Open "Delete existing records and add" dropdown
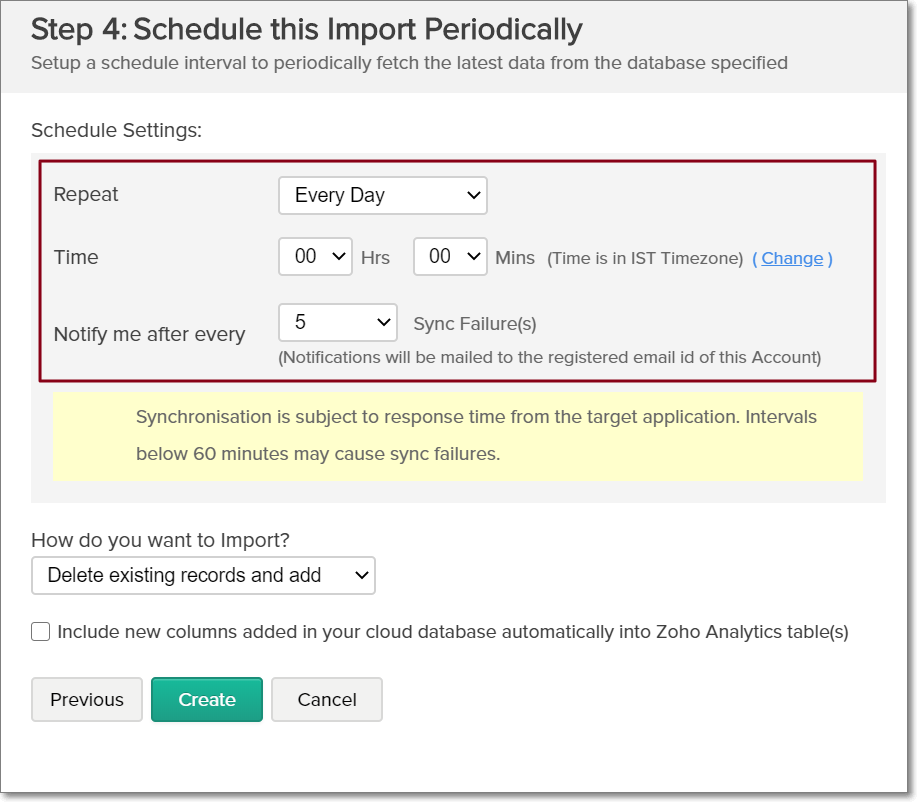Screen dimensions: 917x802 tap(203, 576)
